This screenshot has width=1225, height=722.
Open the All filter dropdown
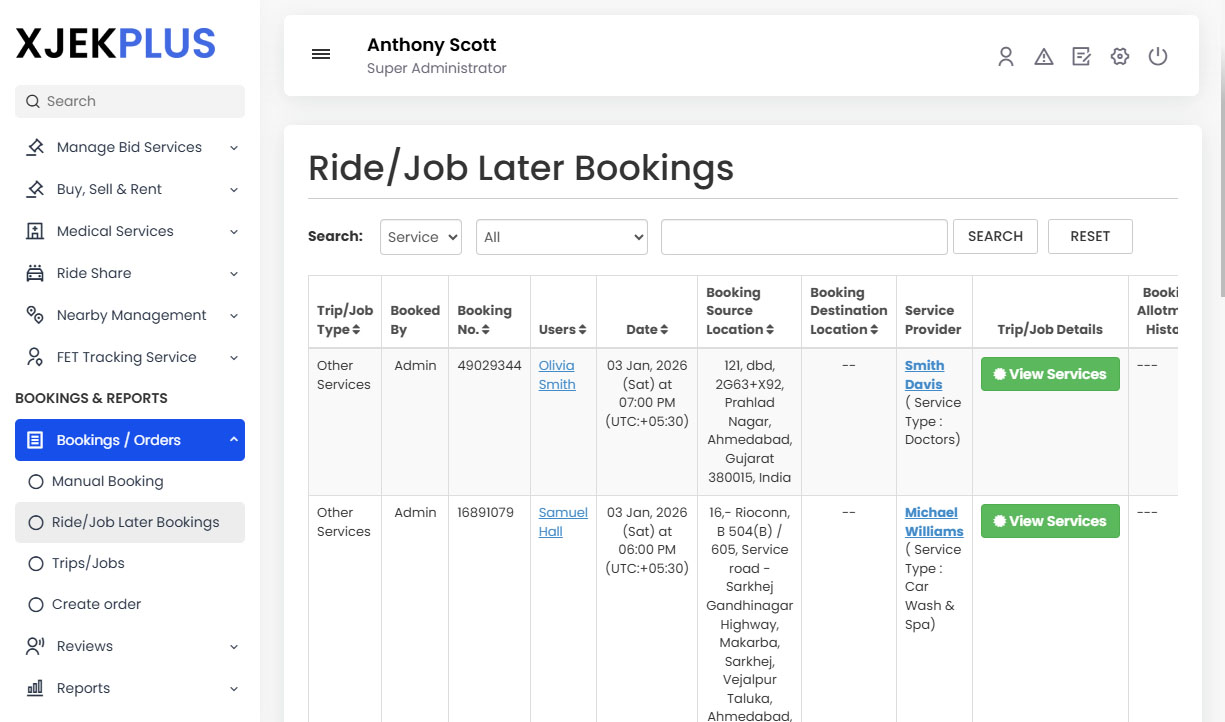(561, 237)
